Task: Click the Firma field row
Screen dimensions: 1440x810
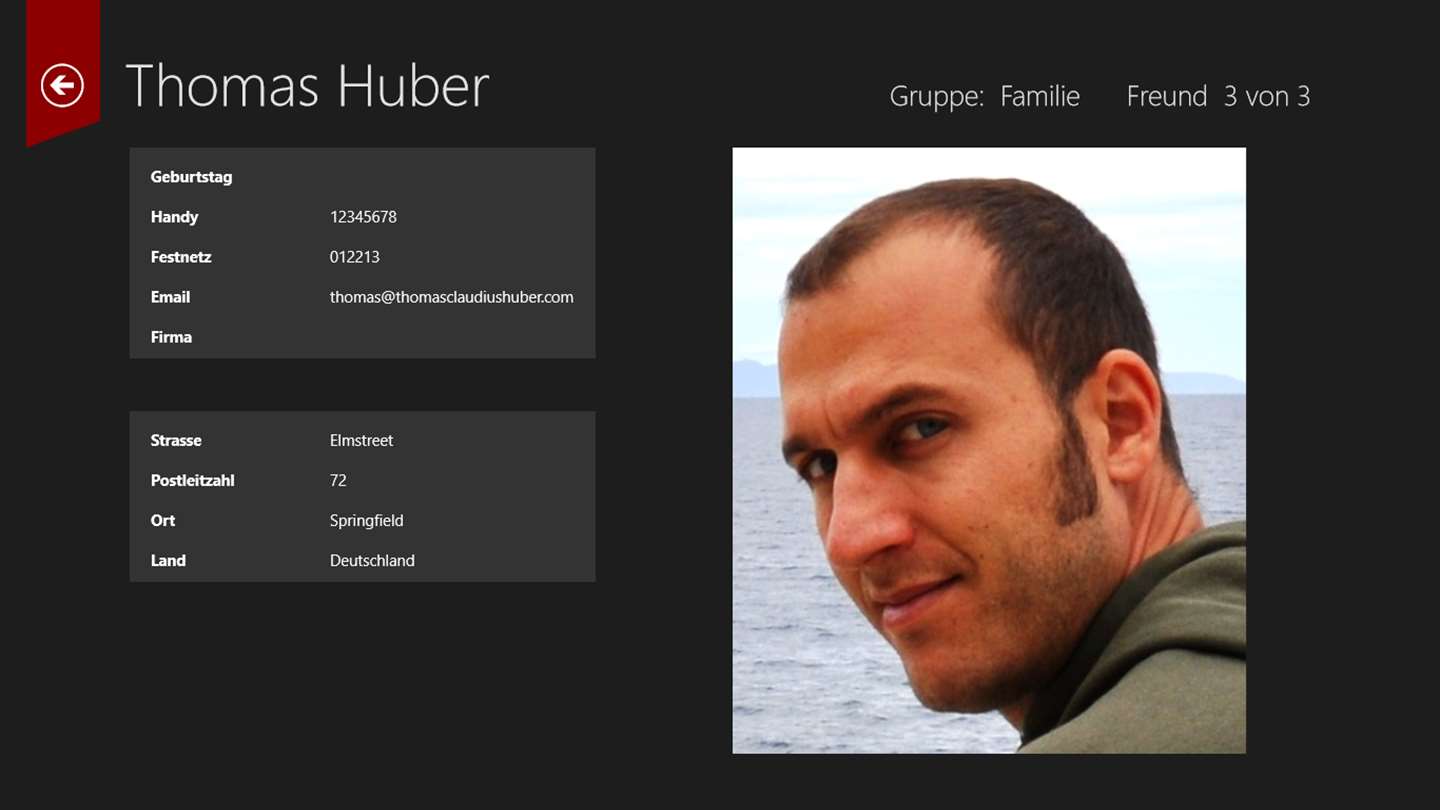Action: click(362, 337)
